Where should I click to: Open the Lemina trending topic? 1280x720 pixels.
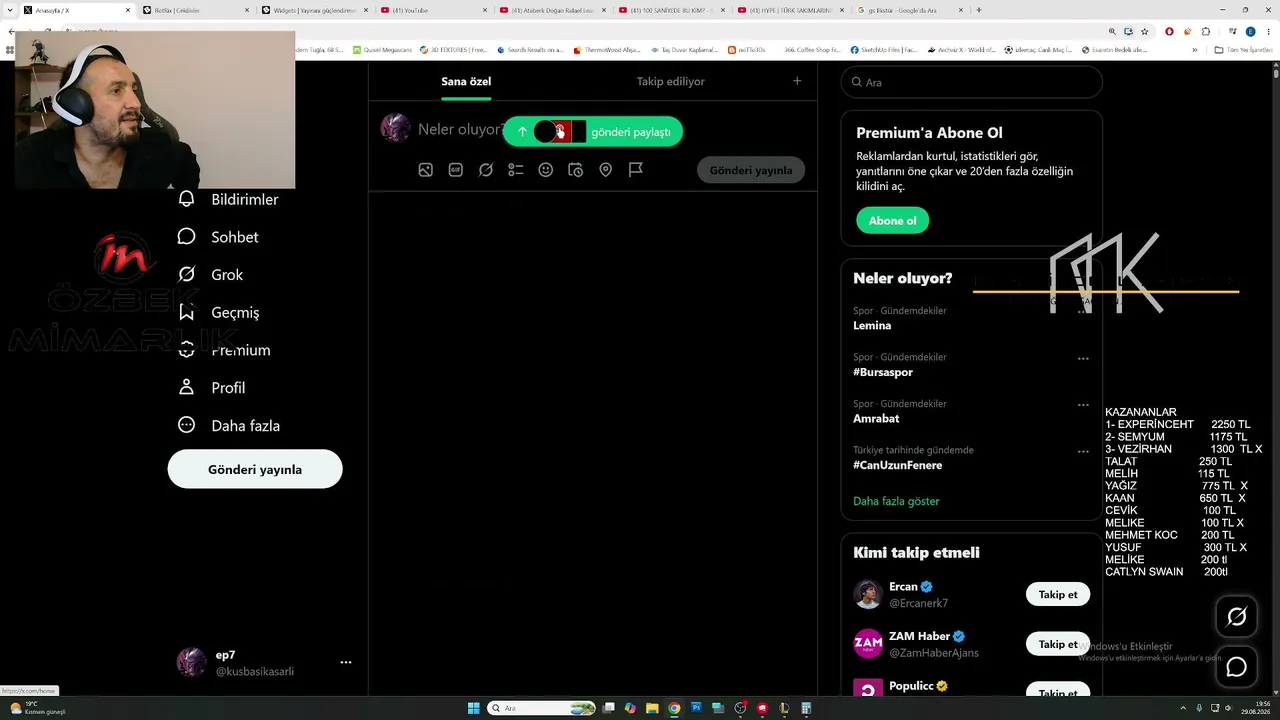[872, 326]
